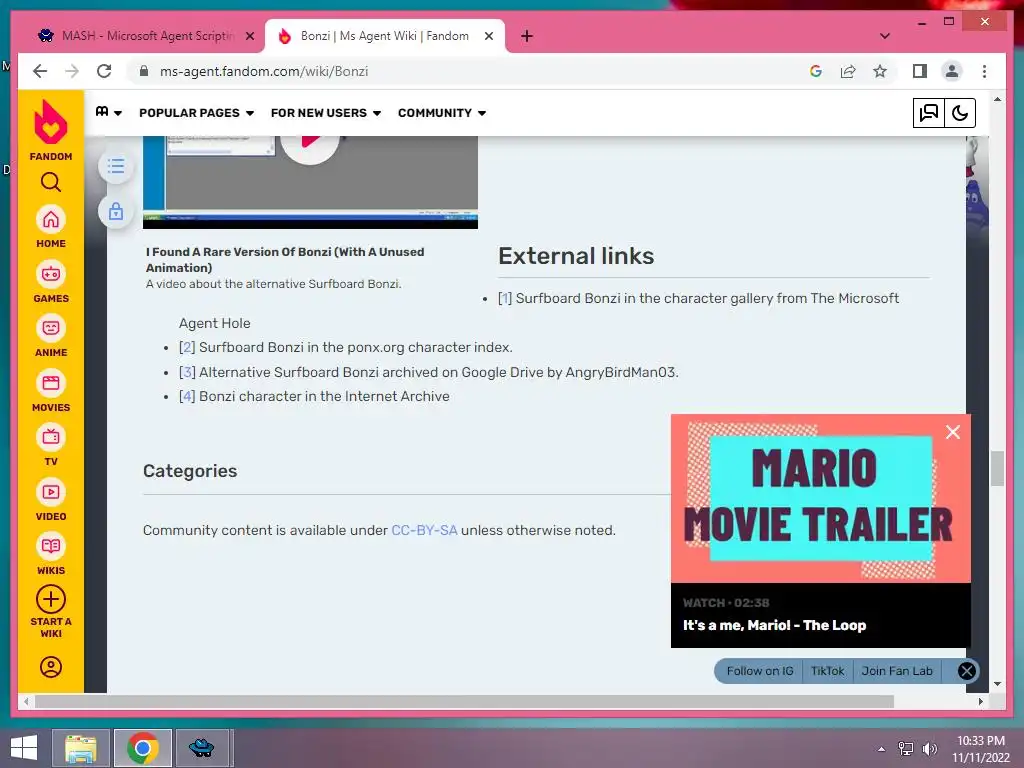This screenshot has width=1024, height=768.
Task: Open the Video sidebar icon
Action: tap(50, 492)
